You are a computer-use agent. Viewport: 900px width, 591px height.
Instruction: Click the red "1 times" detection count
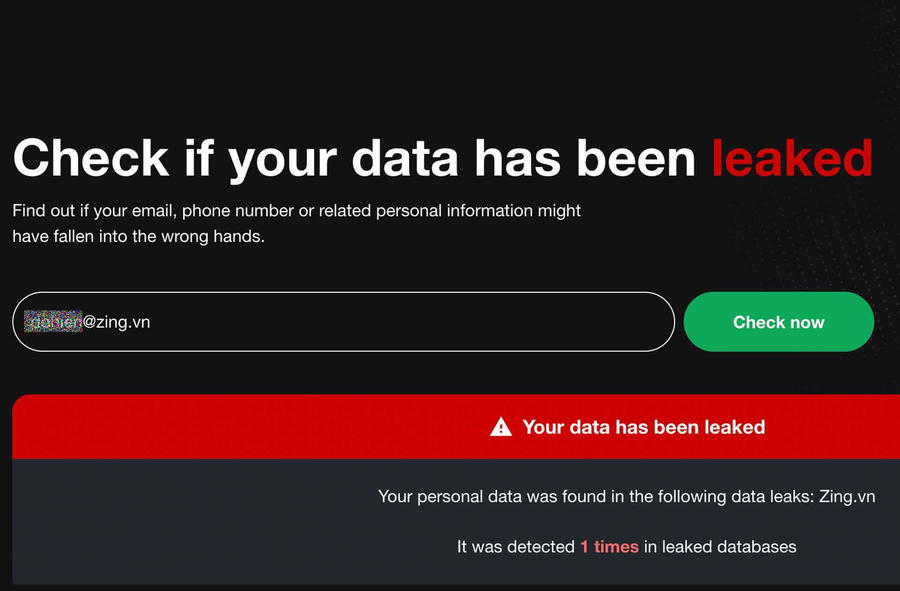(x=609, y=547)
